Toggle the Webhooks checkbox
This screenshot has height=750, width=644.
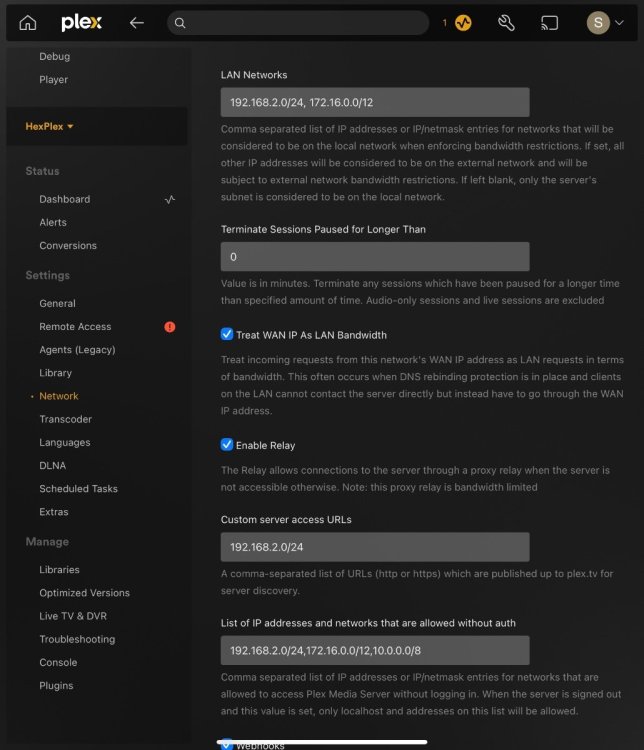coord(226,743)
